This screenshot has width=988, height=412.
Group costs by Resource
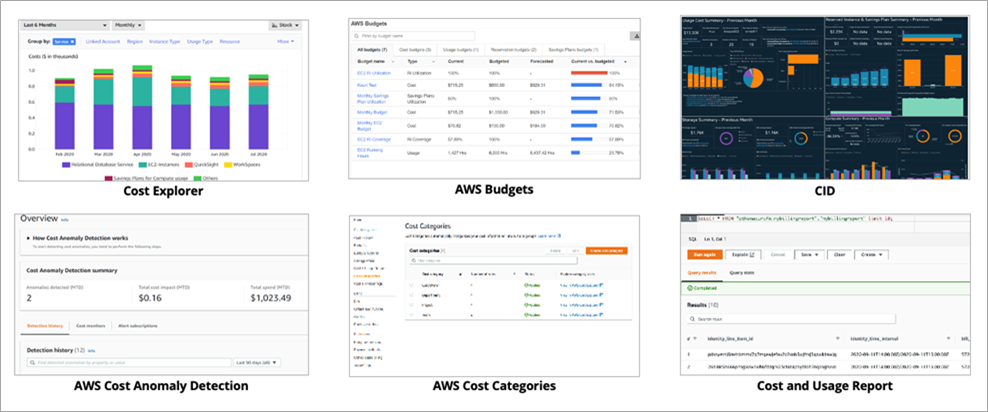229,42
